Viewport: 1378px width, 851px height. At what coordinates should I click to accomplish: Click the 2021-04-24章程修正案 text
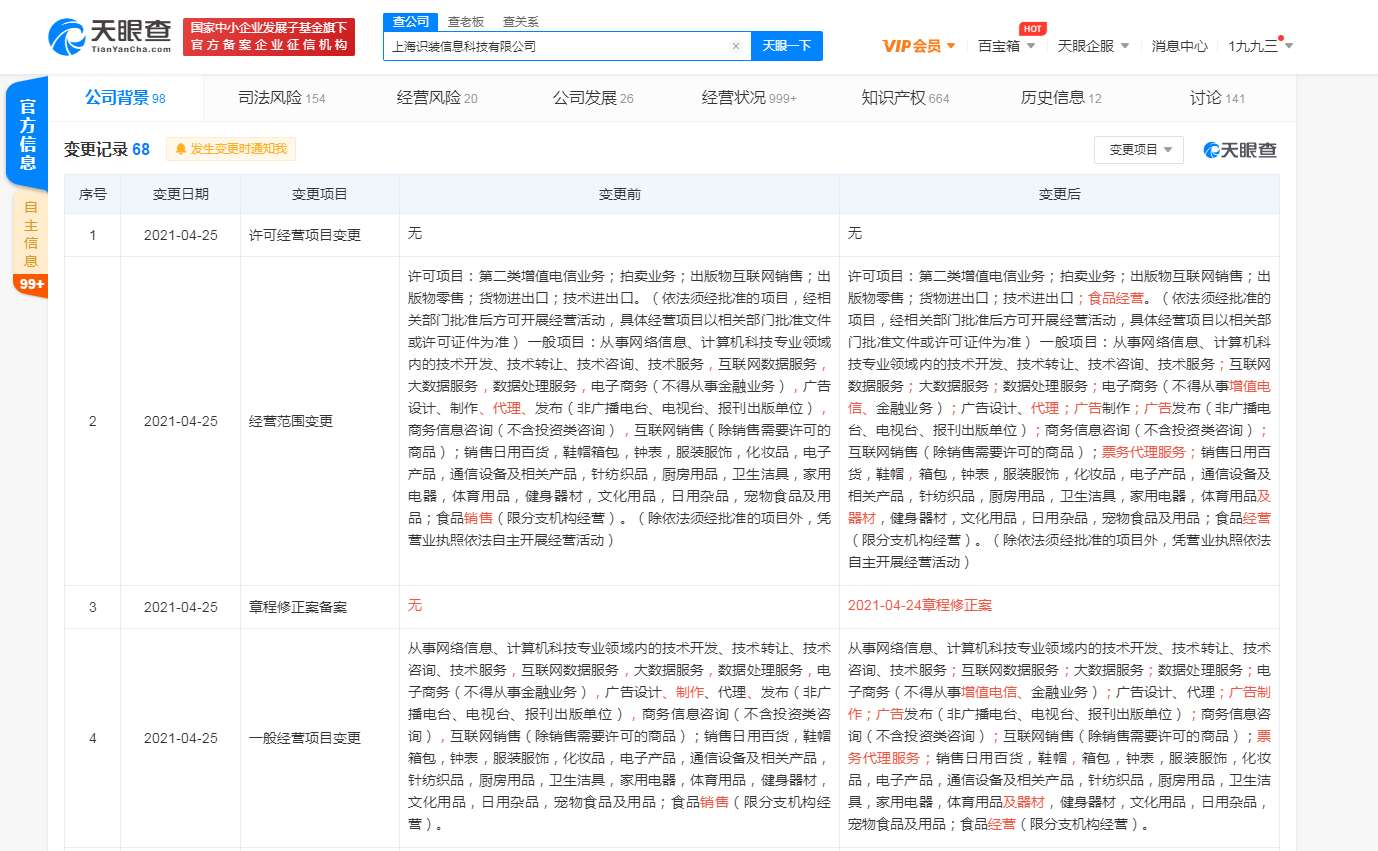(920, 606)
